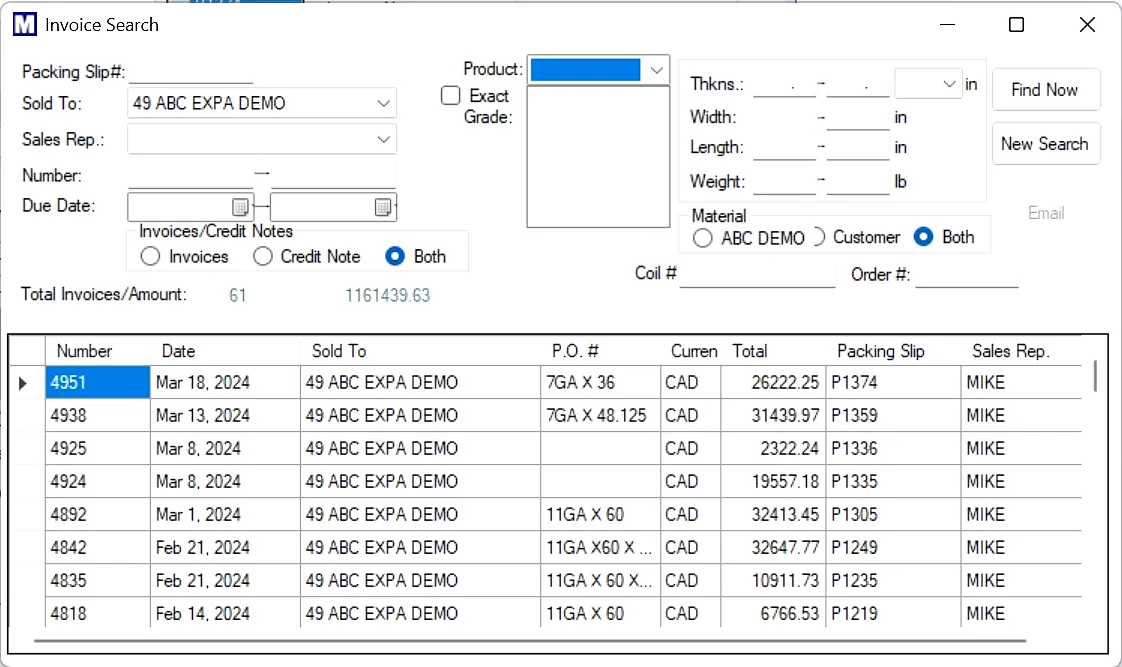This screenshot has height=667, width=1122.
Task: Click inside the Packing Slip# input field
Action: click(x=190, y=72)
